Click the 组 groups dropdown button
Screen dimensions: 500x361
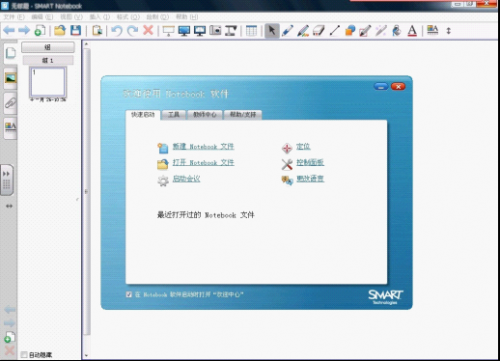tap(48, 47)
